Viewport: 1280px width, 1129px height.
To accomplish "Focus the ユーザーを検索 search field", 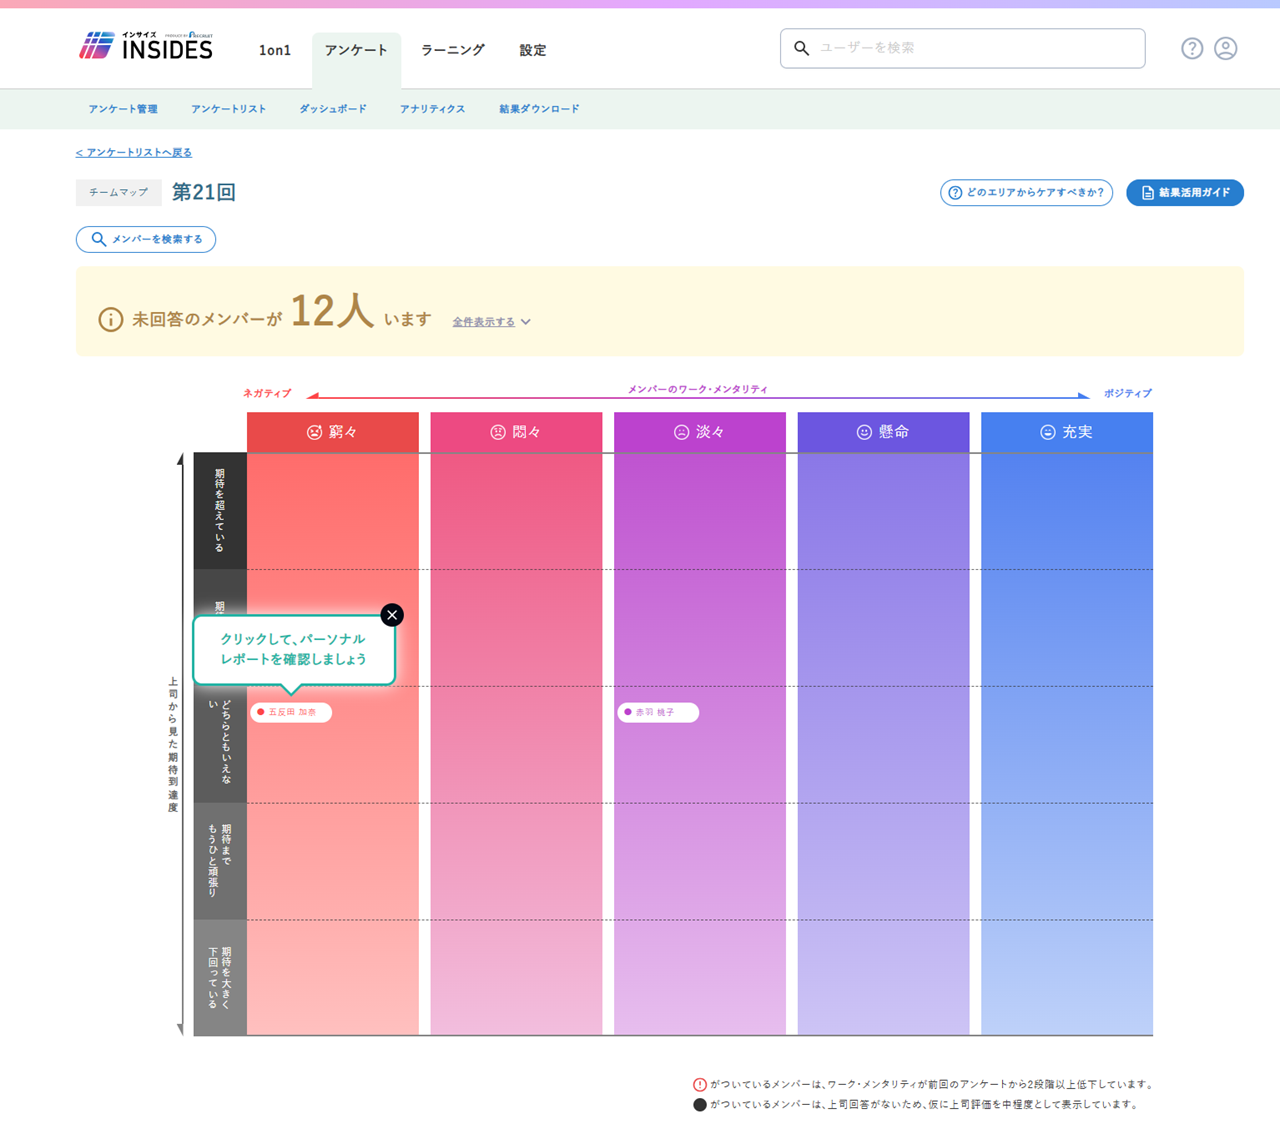I will (x=962, y=48).
